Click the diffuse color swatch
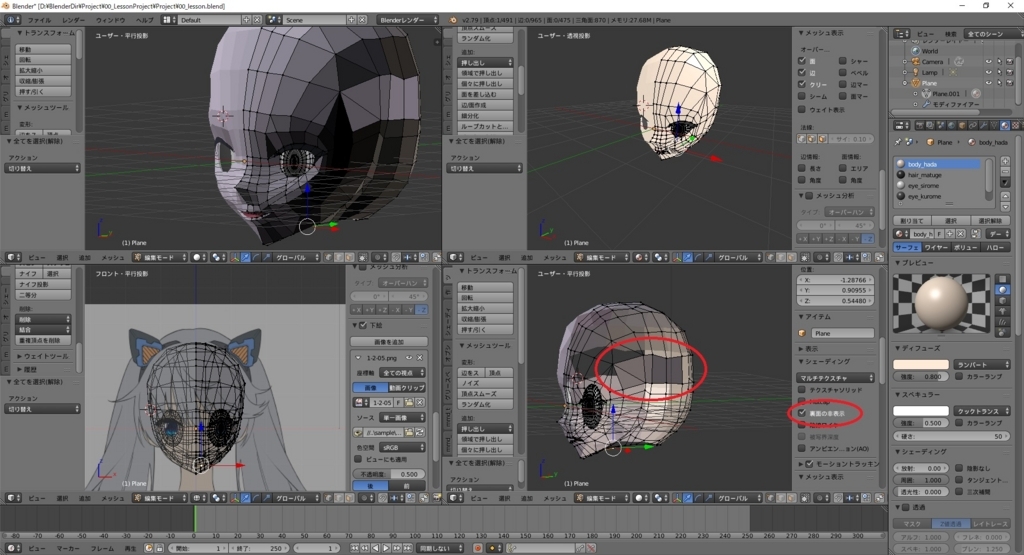Screen dimensions: 1024x555 (920, 365)
